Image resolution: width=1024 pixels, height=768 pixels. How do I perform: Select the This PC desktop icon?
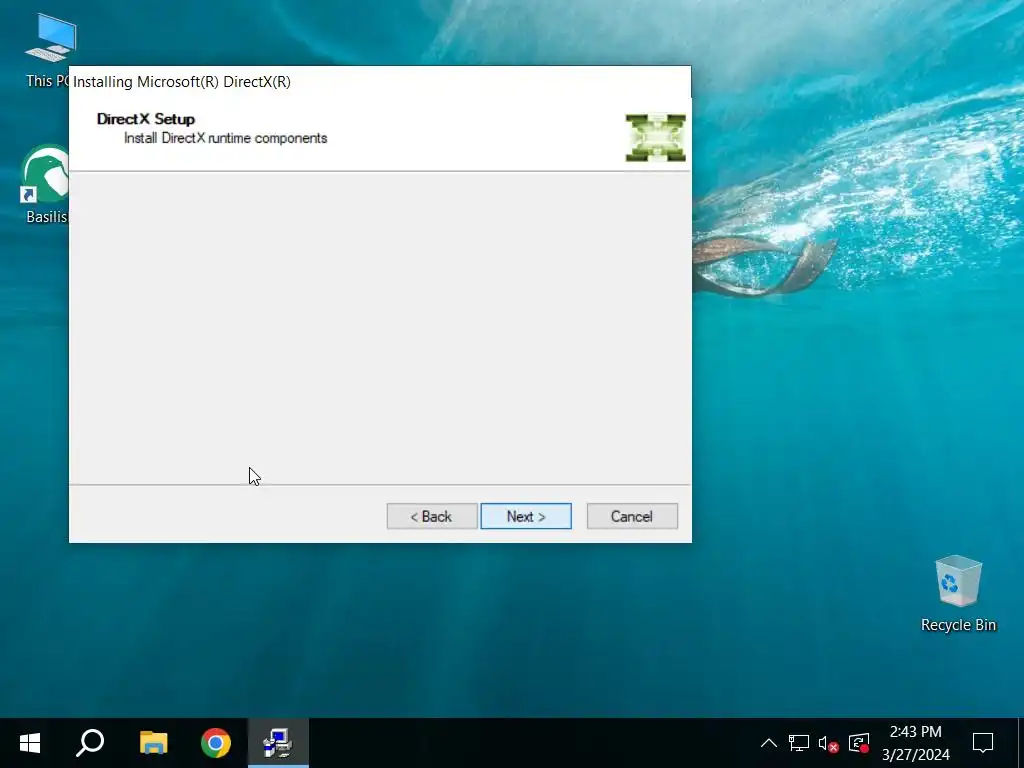pos(48,51)
